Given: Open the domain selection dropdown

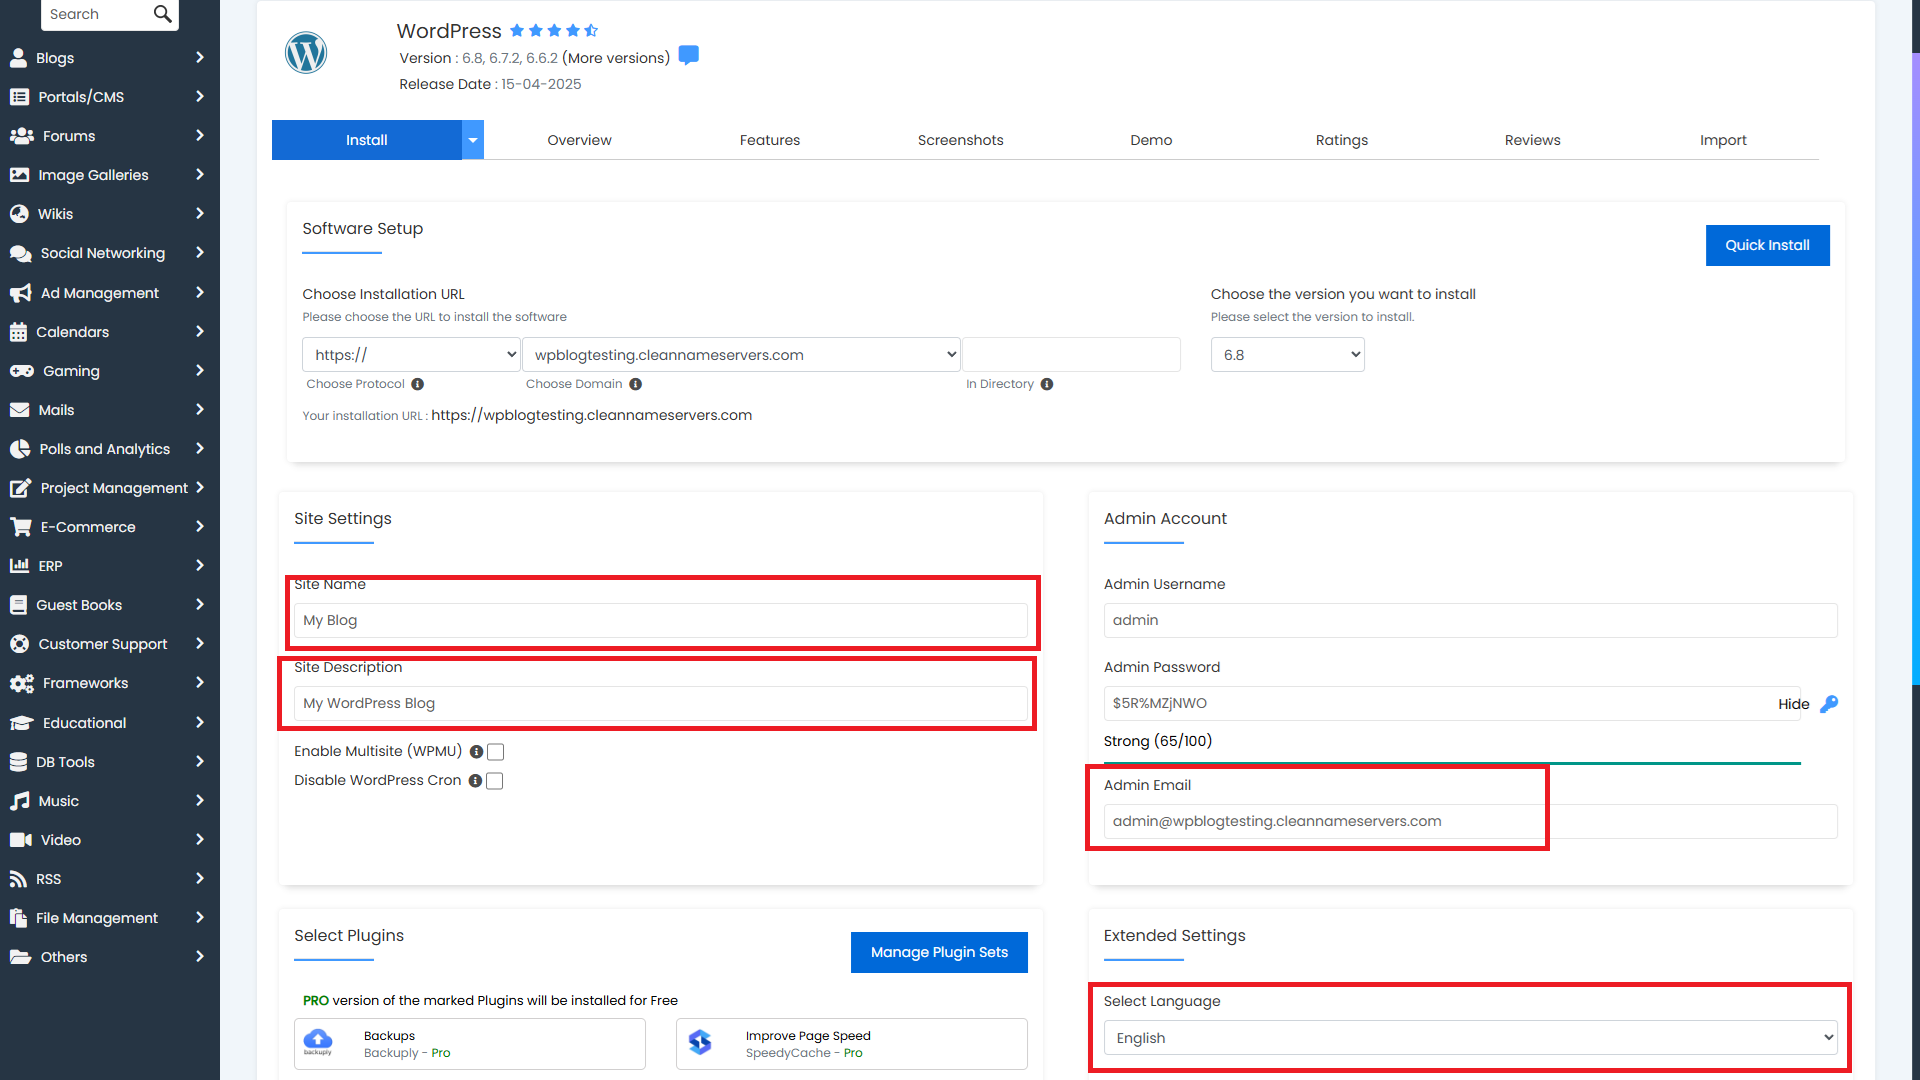Looking at the screenshot, I should tap(741, 355).
